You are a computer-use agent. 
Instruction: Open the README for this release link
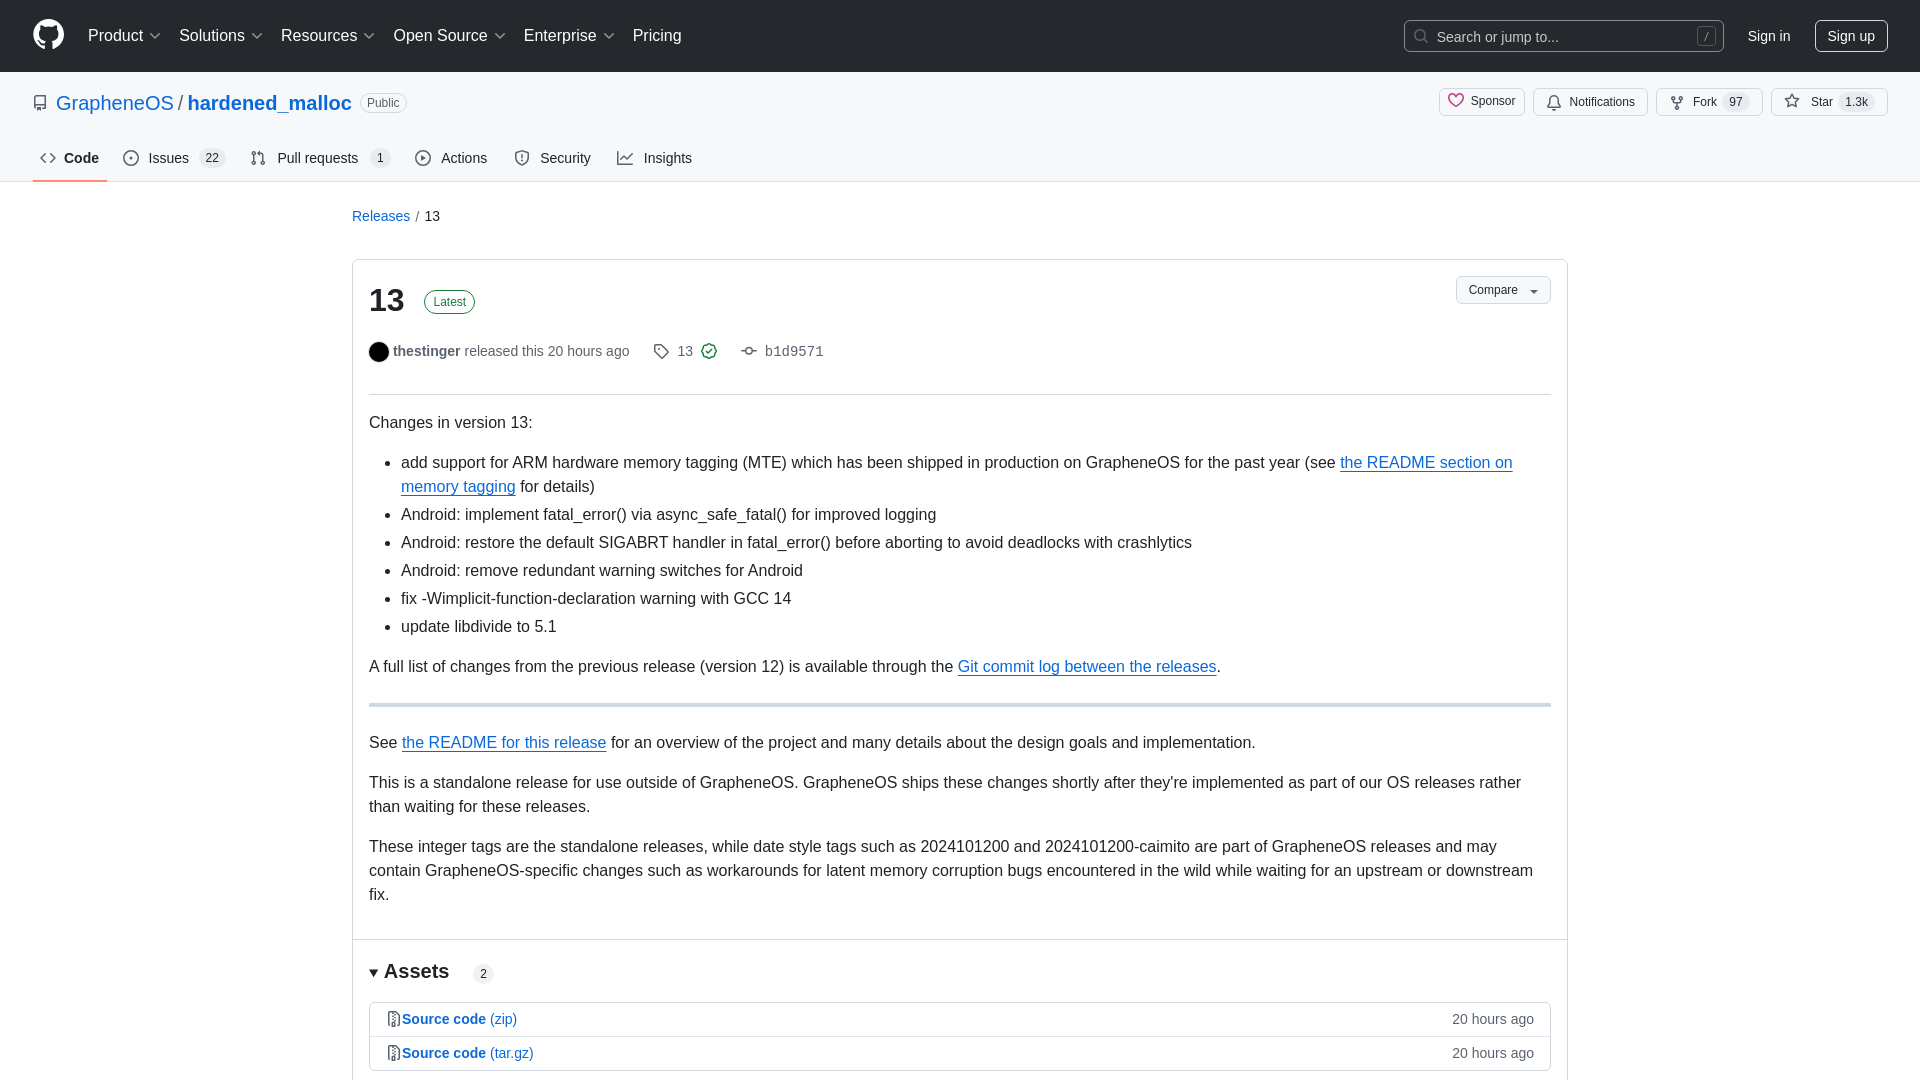[504, 743]
